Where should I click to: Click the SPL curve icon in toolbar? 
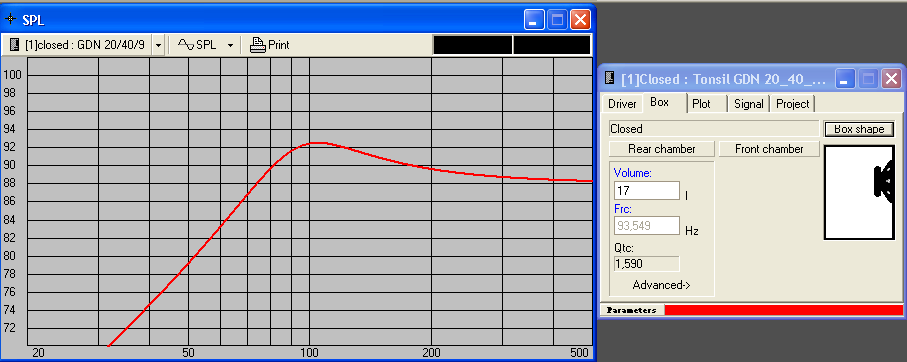click(x=185, y=45)
